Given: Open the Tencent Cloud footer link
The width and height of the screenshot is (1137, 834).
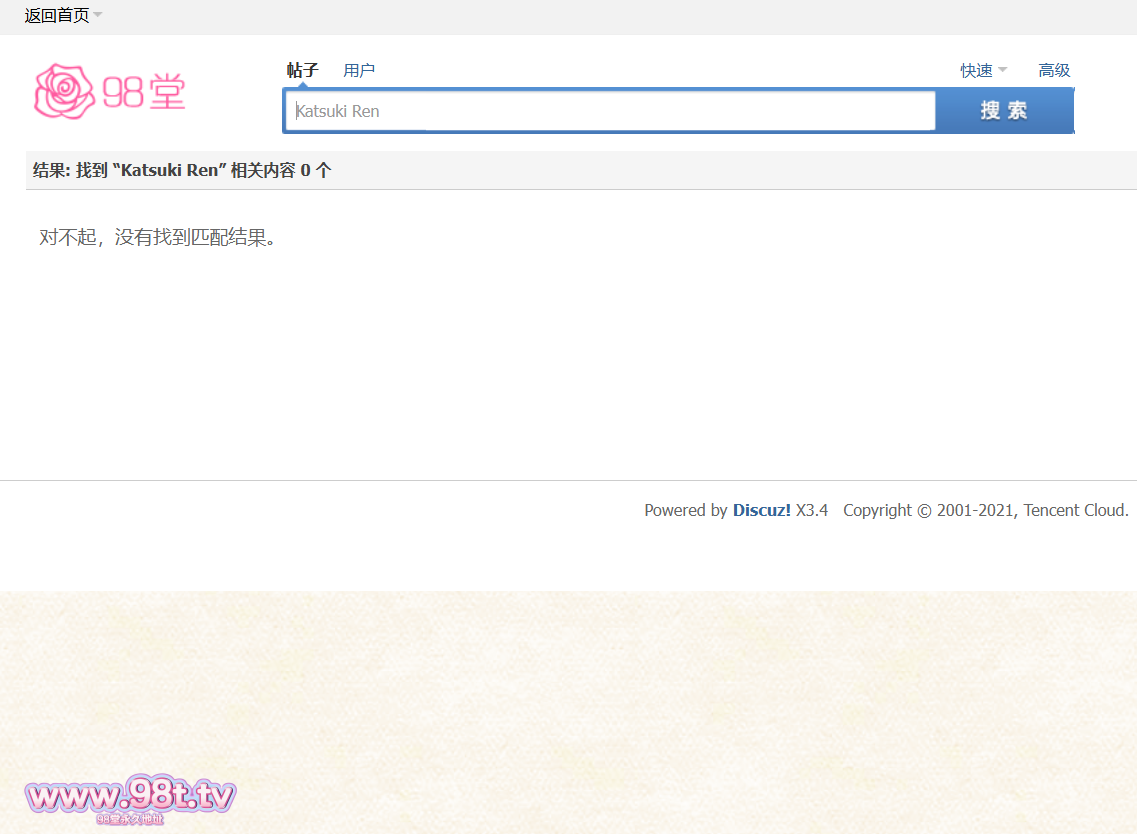Looking at the screenshot, I should 1075,510.
